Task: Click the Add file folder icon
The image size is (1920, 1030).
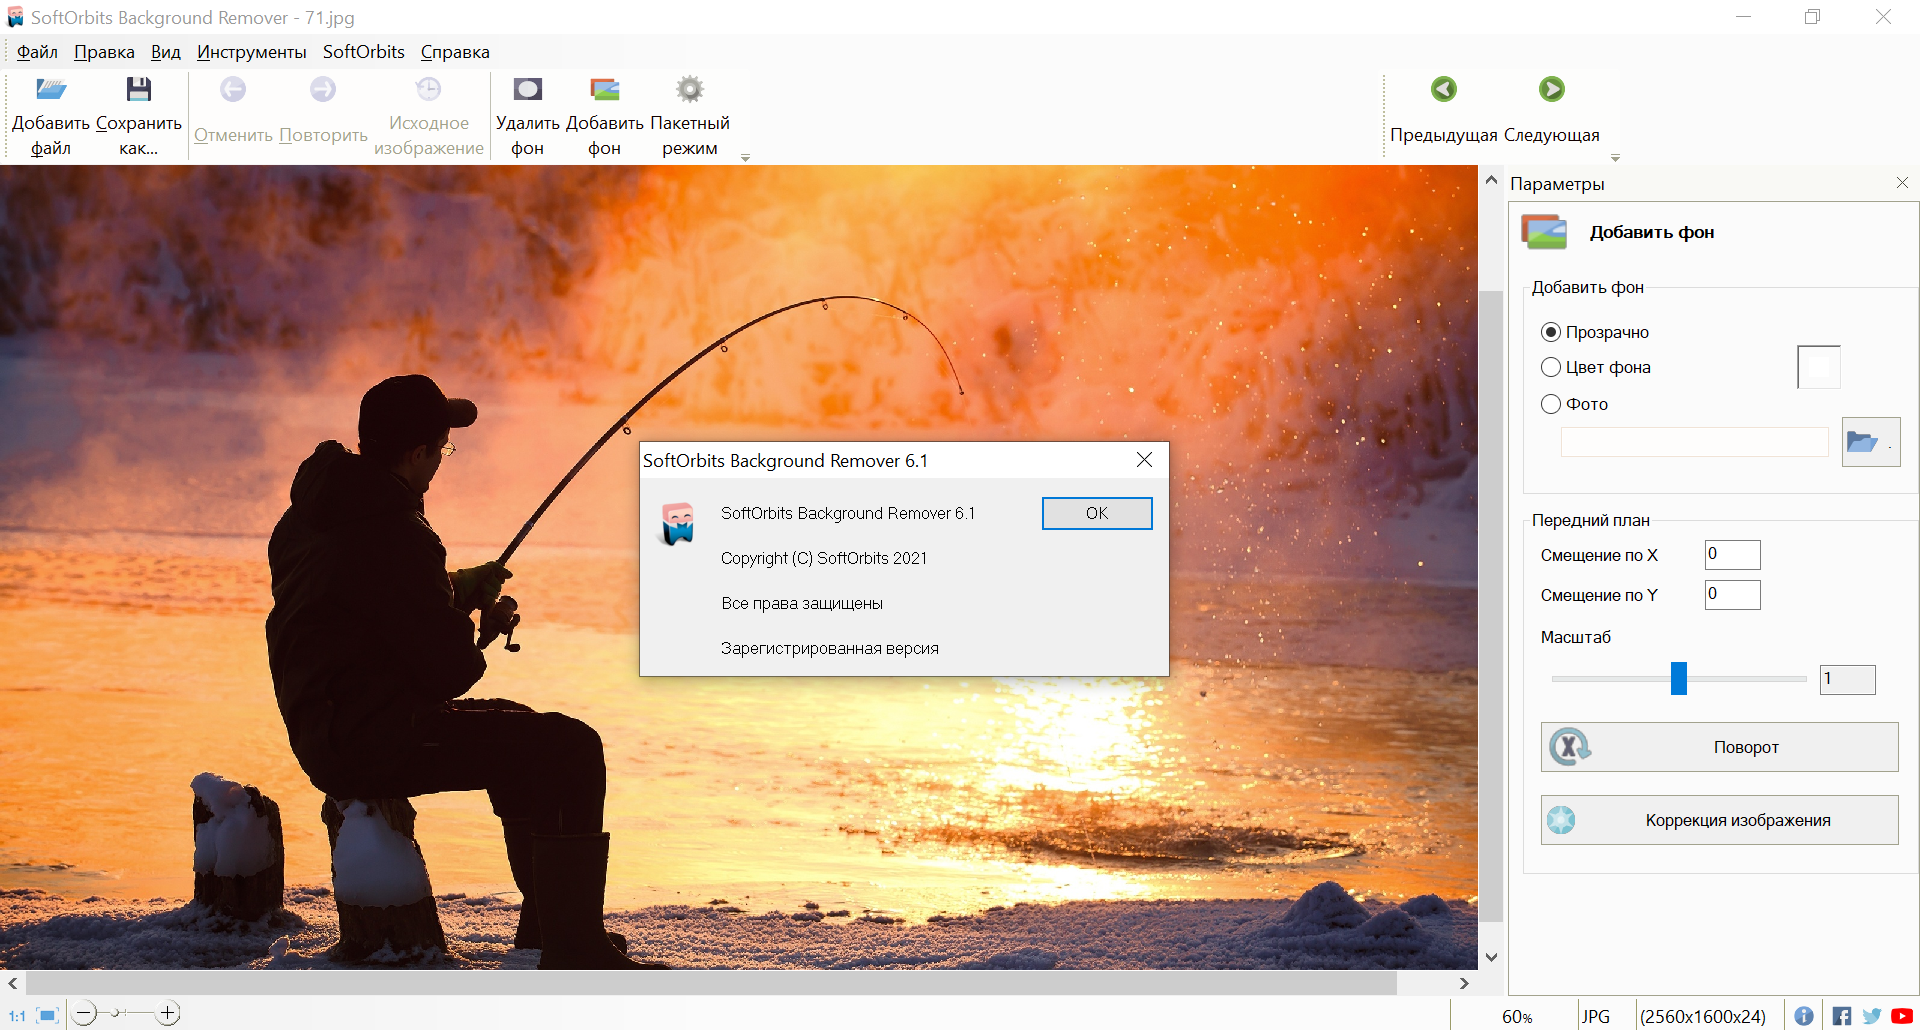Action: [51, 90]
